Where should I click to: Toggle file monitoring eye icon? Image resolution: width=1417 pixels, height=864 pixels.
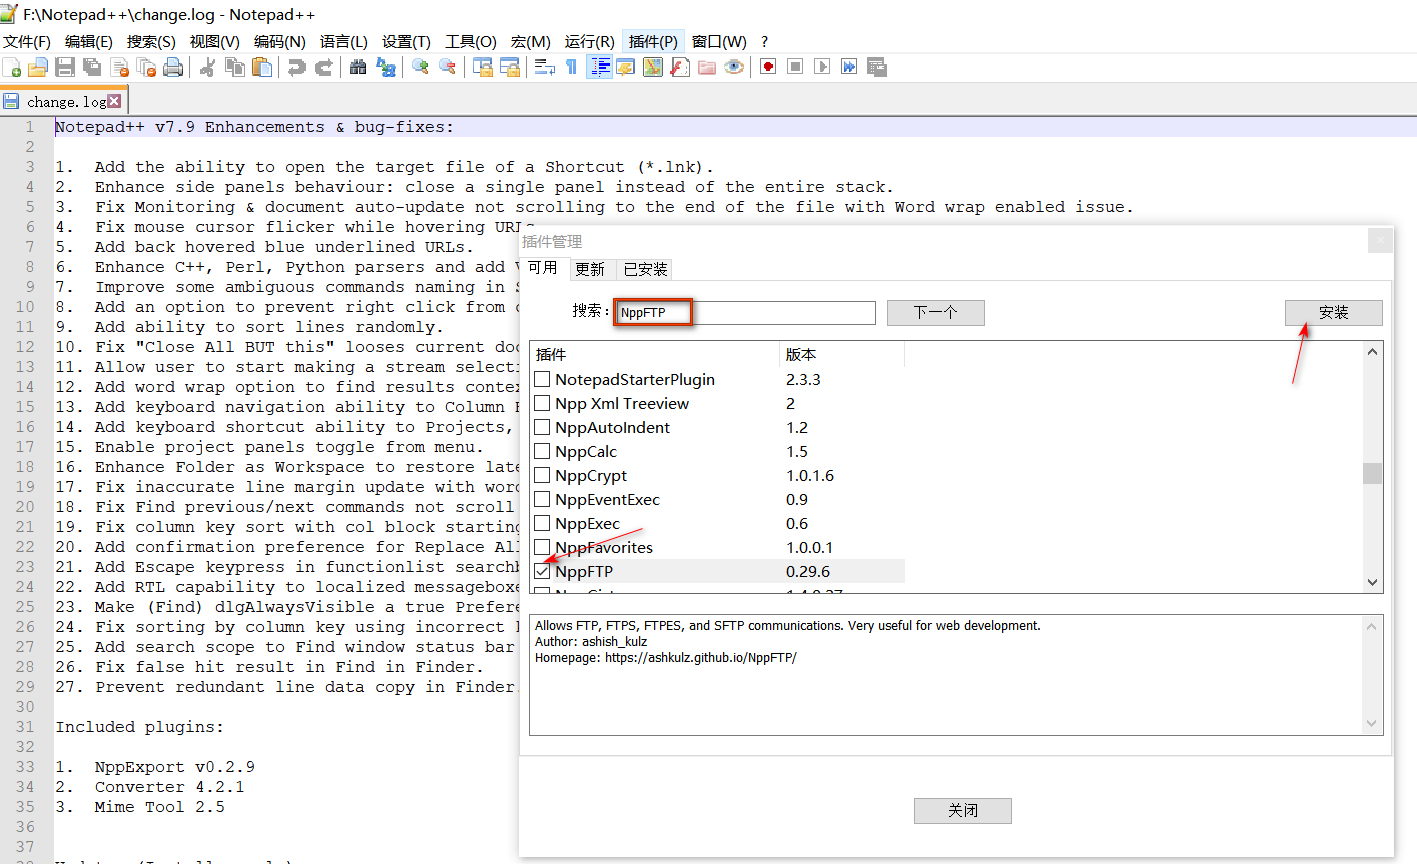734,67
